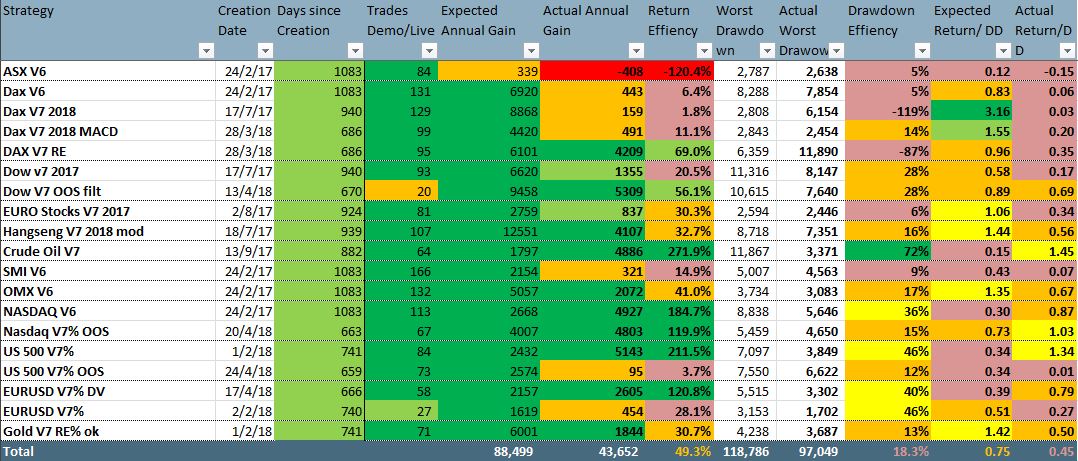Click the 211.5% Return Effiency cell
The height and width of the screenshot is (461, 1078).
pyautogui.click(x=679, y=351)
